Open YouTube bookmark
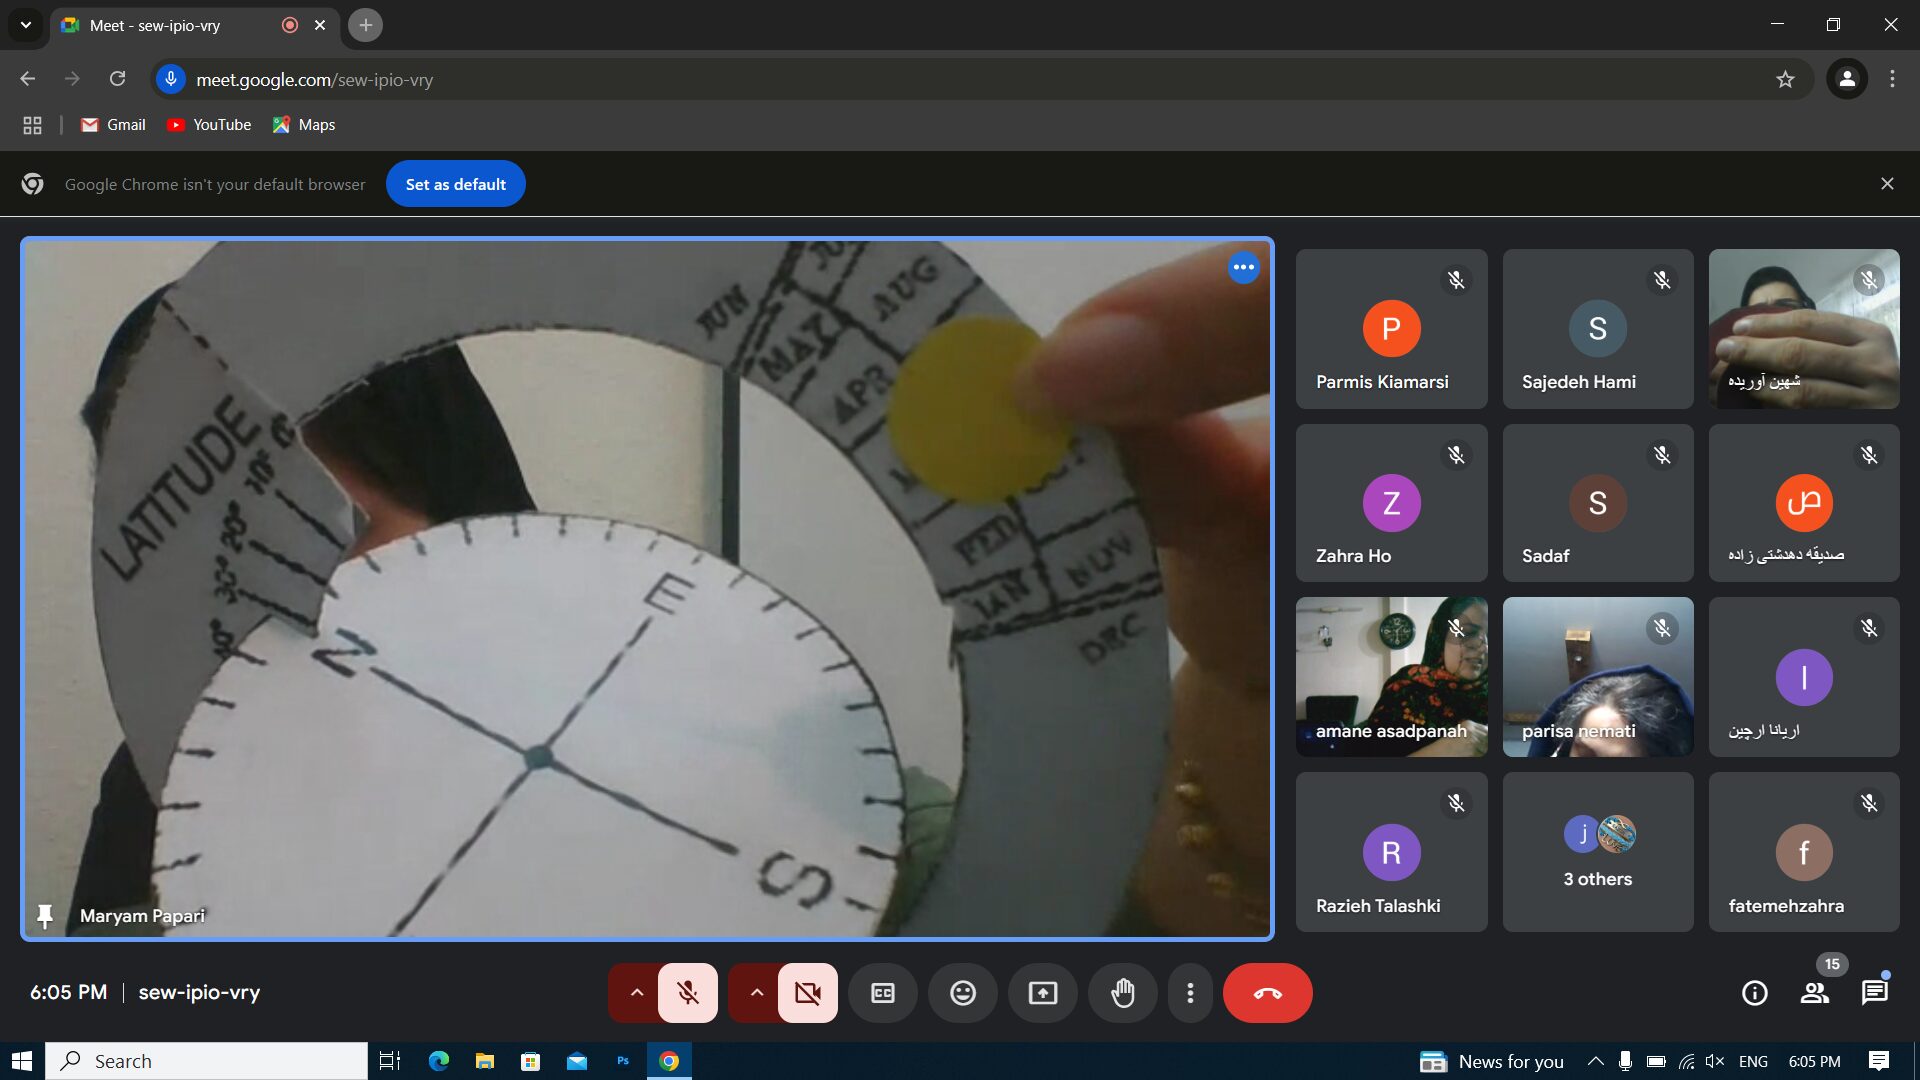Image resolution: width=1920 pixels, height=1080 pixels. 209,125
